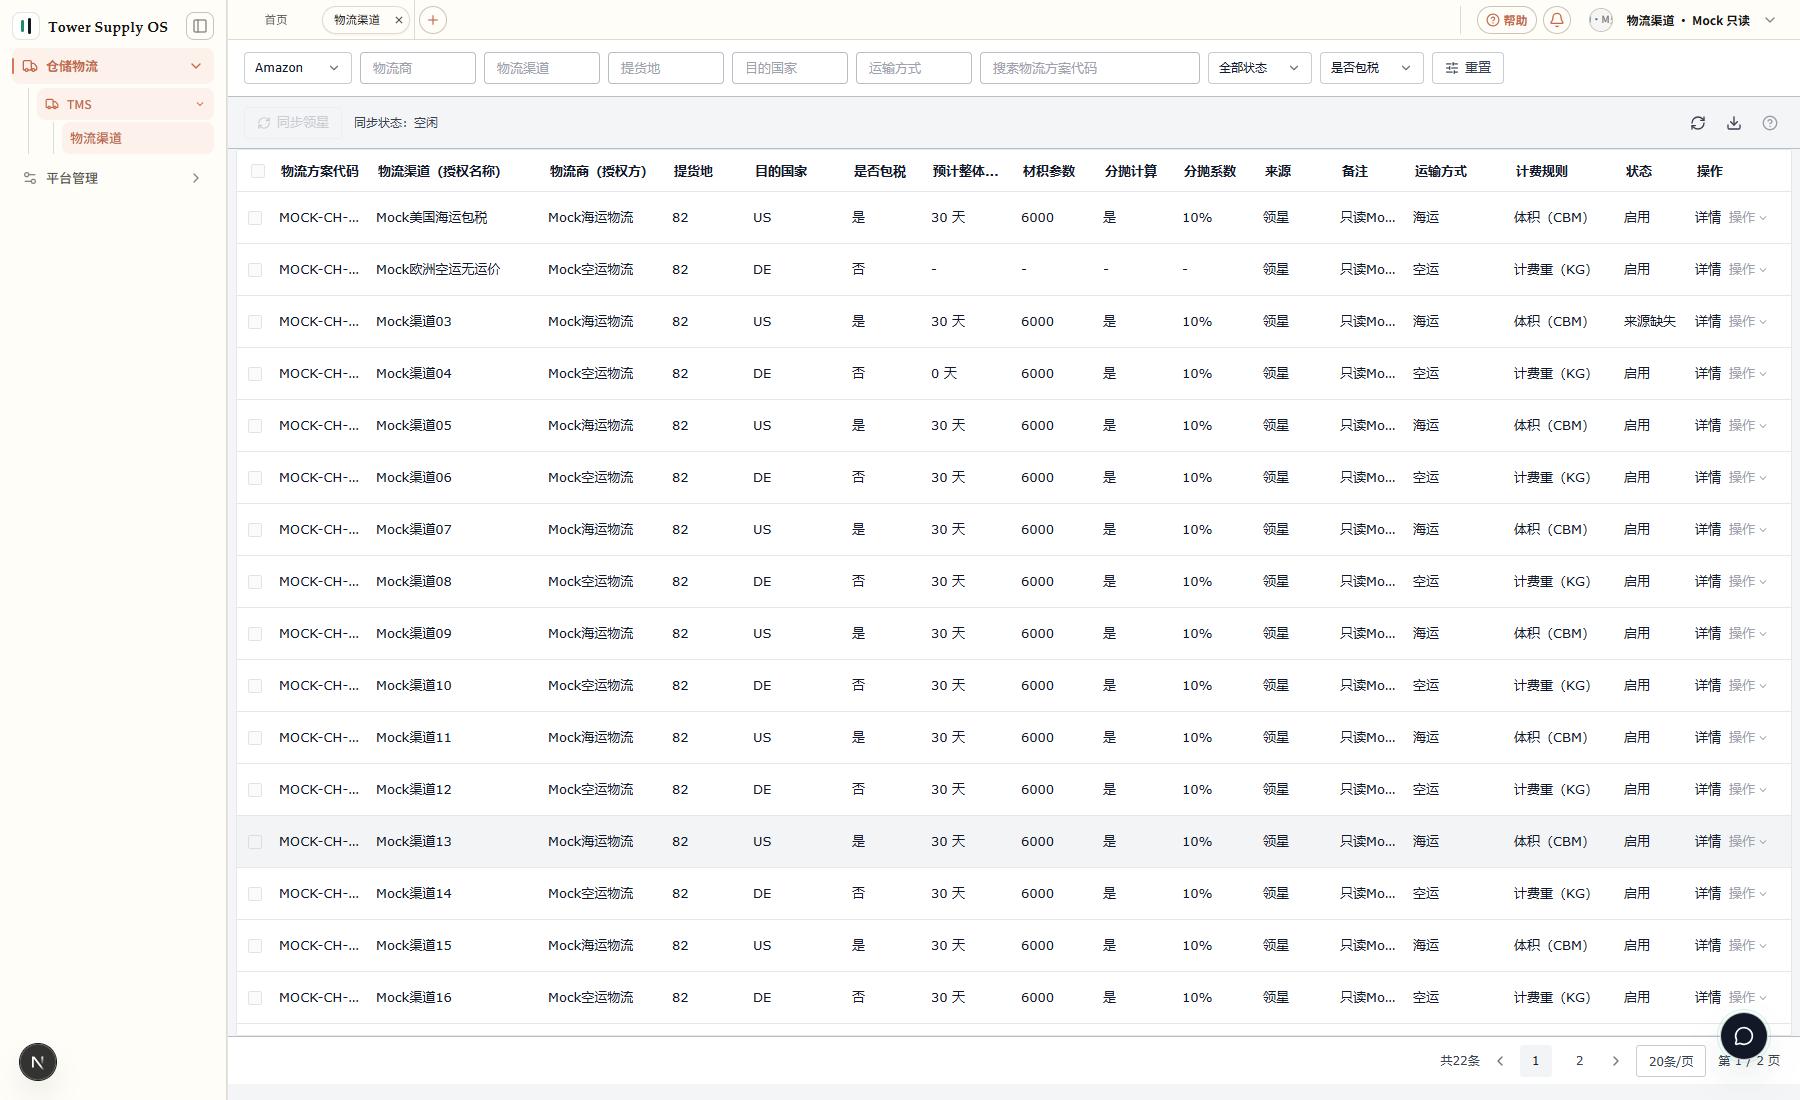Open the 全部状态 status dropdown

(1259, 68)
